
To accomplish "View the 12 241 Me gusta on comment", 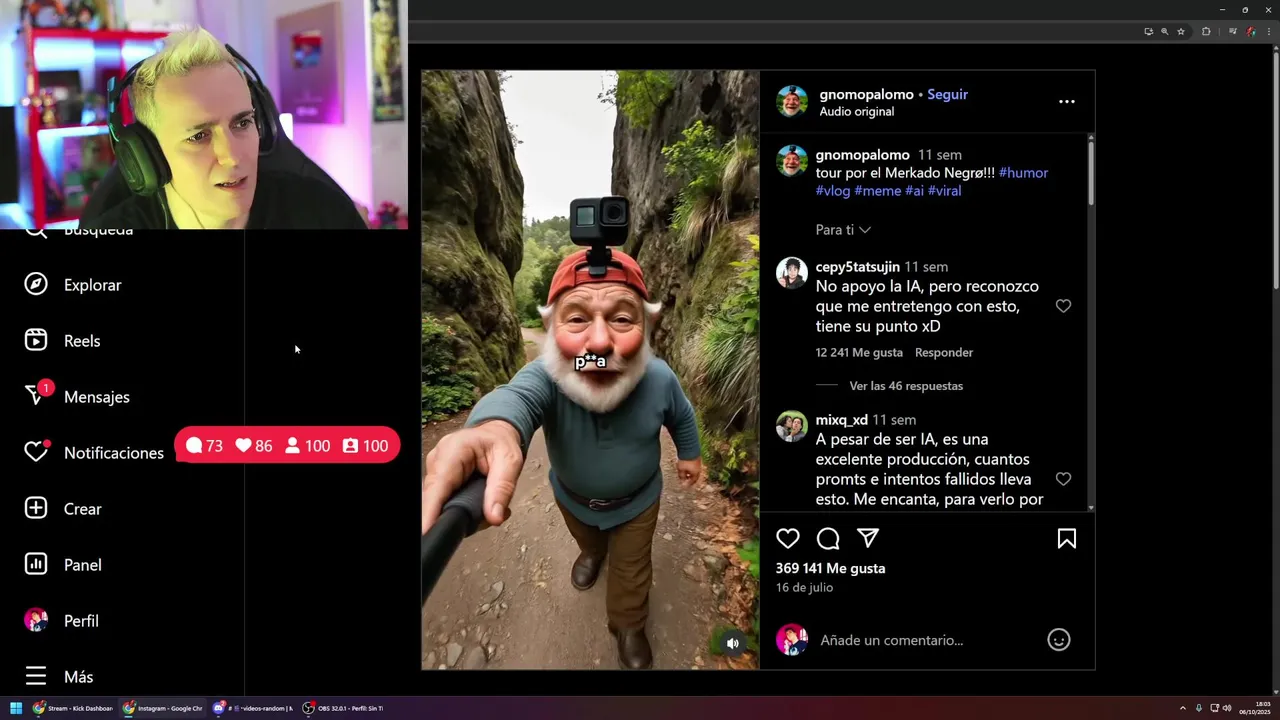I will click(x=859, y=352).
